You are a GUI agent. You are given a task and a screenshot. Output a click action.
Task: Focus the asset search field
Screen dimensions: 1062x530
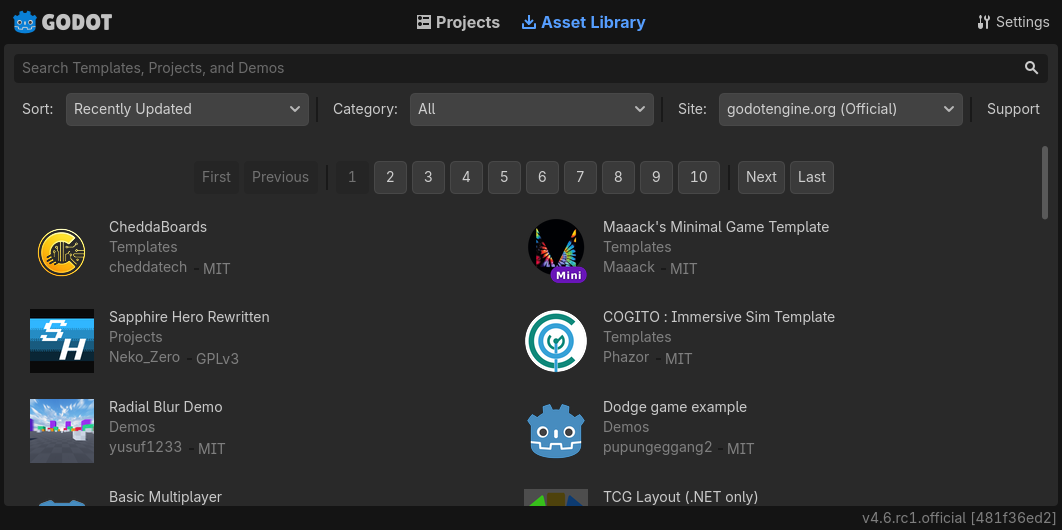pos(510,68)
